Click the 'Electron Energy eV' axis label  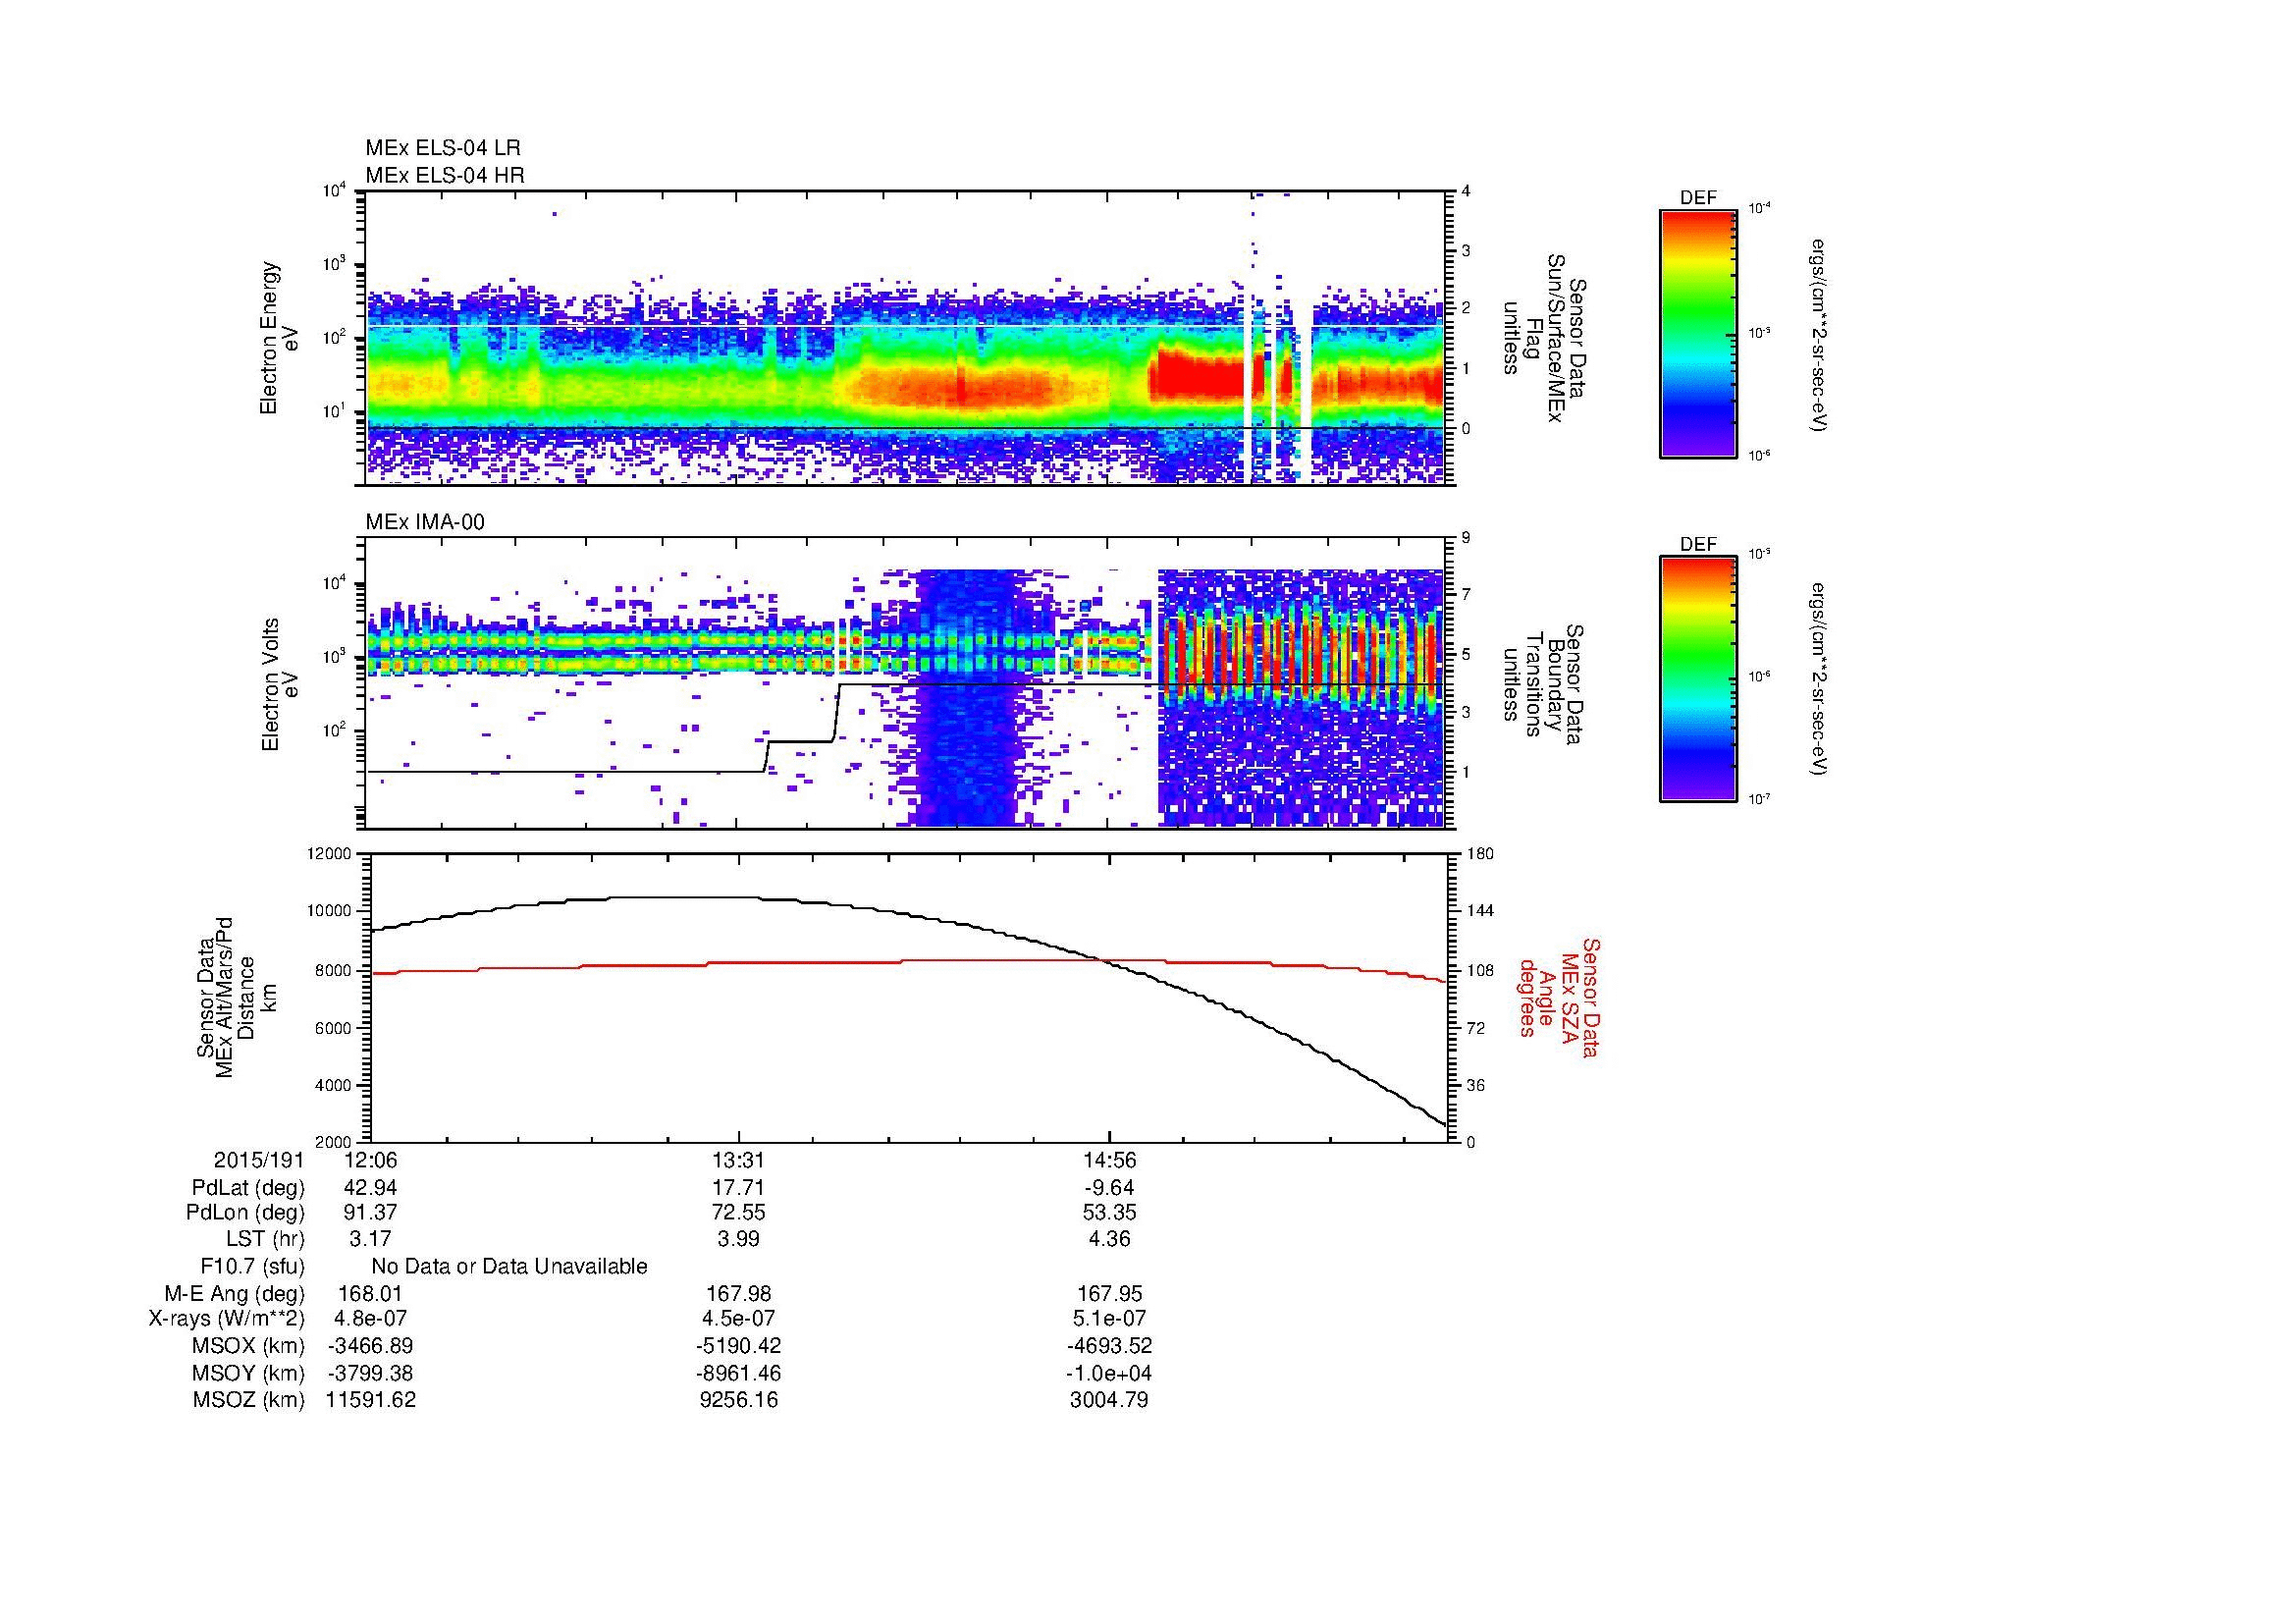coord(280,338)
